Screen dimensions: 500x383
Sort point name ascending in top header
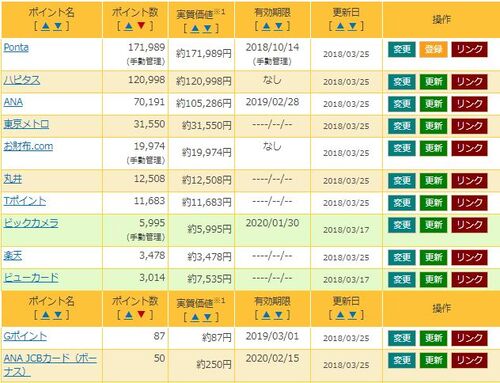click(46, 26)
